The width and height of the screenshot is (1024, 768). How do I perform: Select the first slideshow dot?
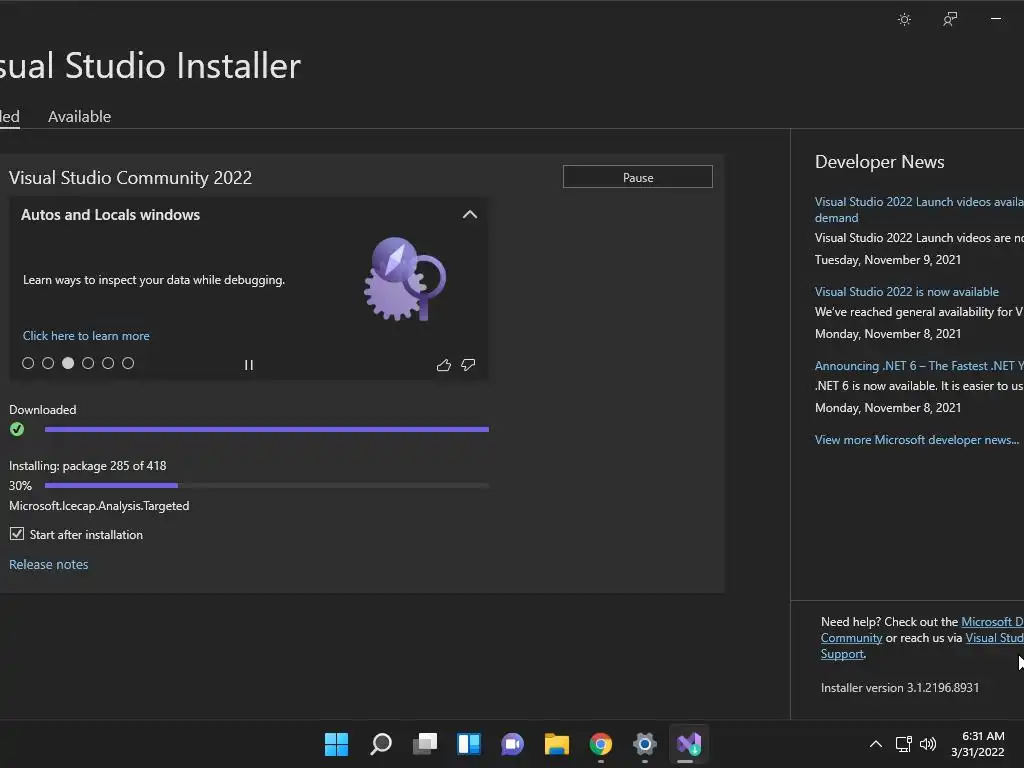tap(28, 363)
